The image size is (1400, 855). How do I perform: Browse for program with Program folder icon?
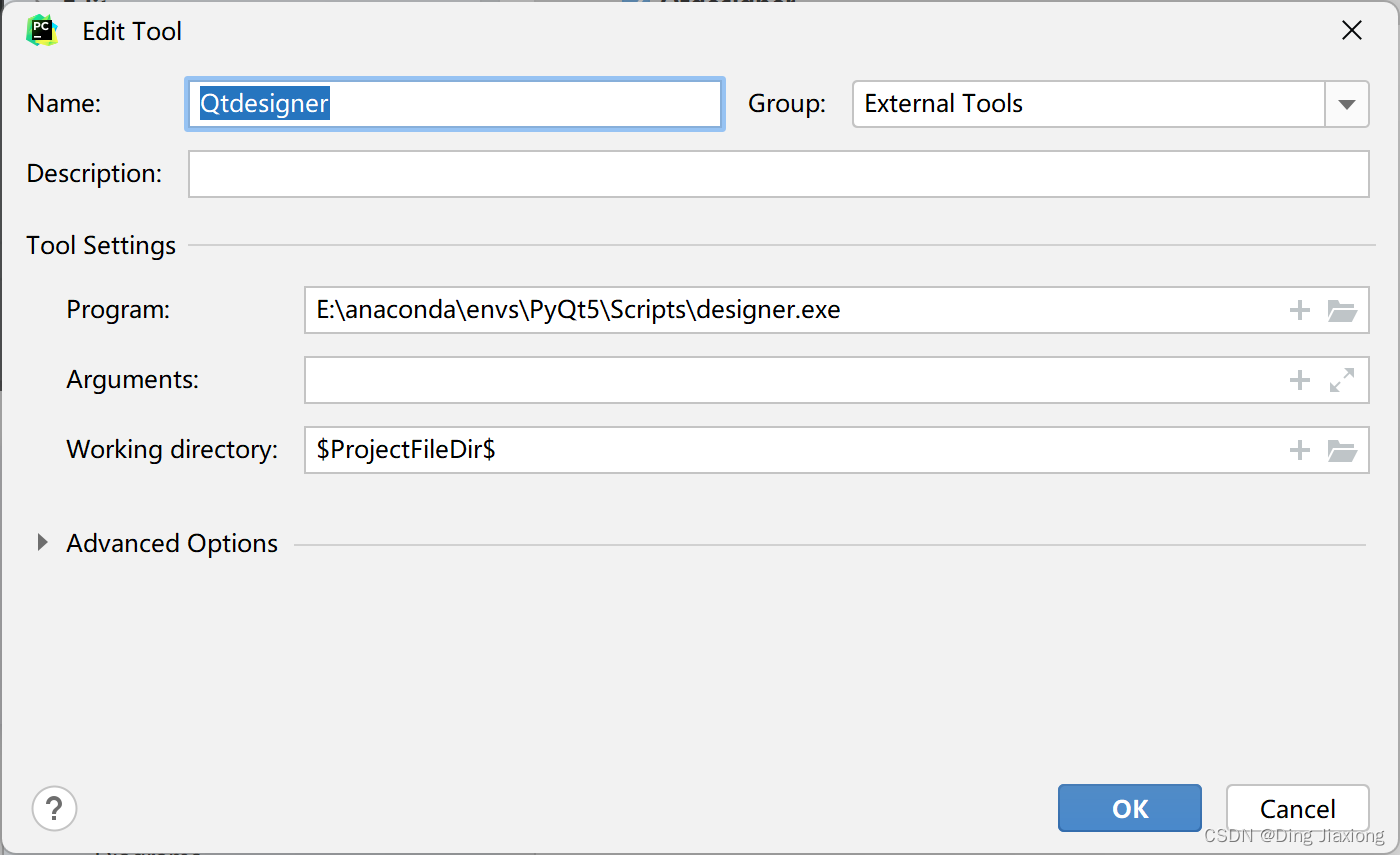[x=1342, y=310]
